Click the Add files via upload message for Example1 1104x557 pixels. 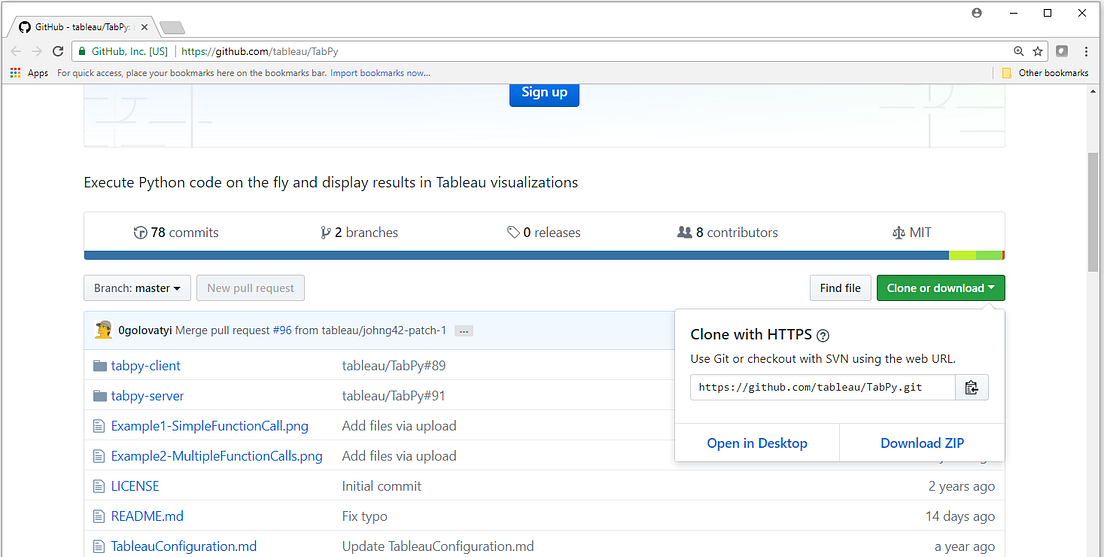click(399, 426)
